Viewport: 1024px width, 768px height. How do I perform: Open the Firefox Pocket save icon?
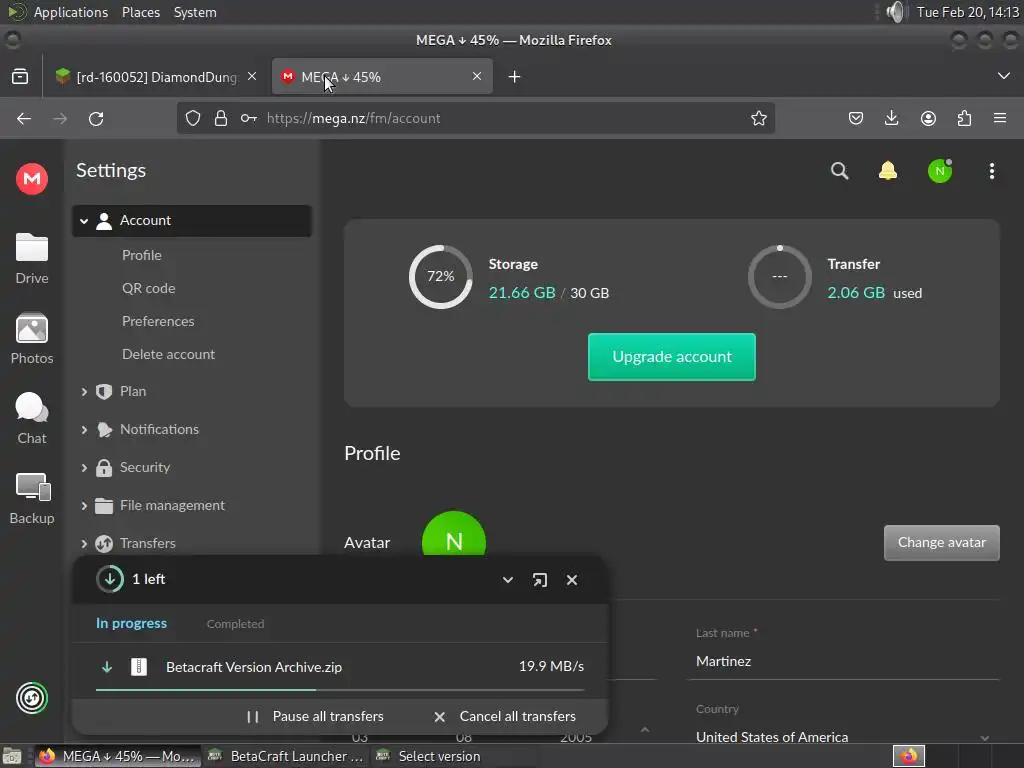point(856,118)
